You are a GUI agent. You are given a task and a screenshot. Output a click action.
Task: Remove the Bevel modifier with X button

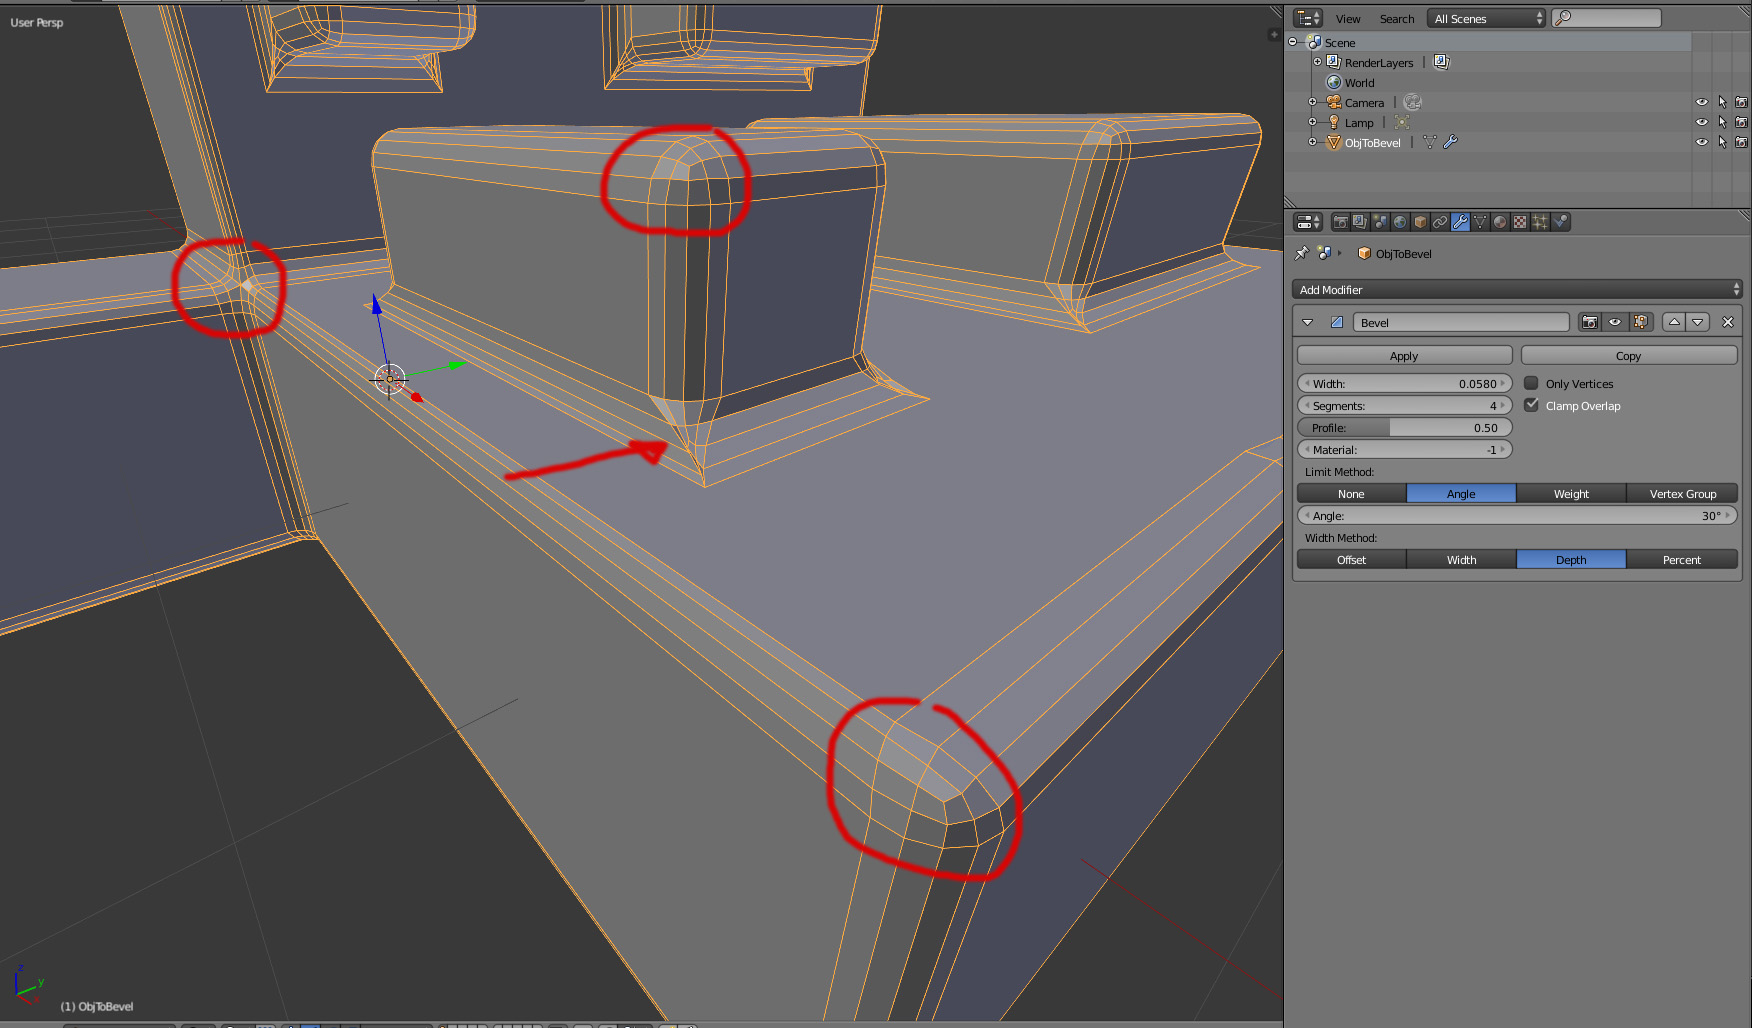[1727, 322]
